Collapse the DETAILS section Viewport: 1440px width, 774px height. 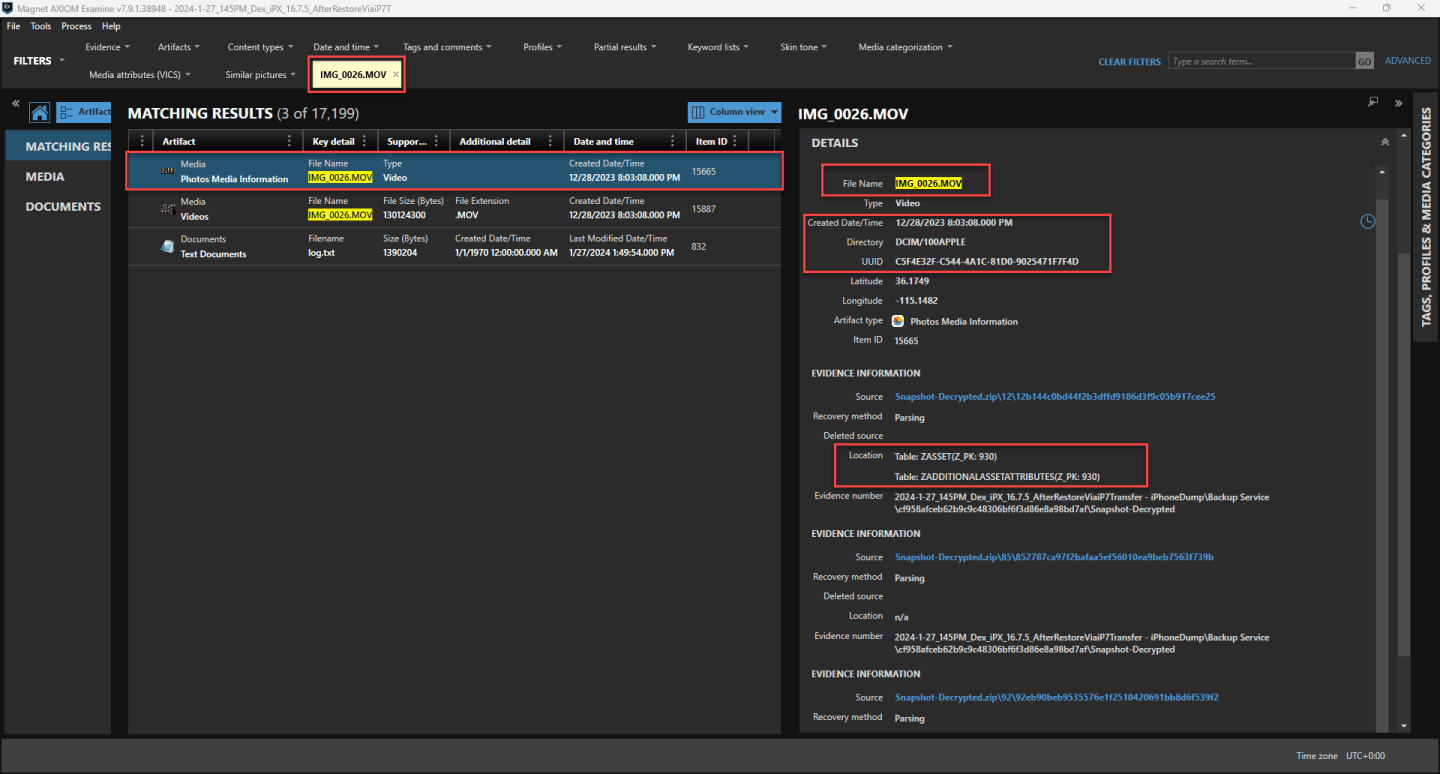(1384, 143)
